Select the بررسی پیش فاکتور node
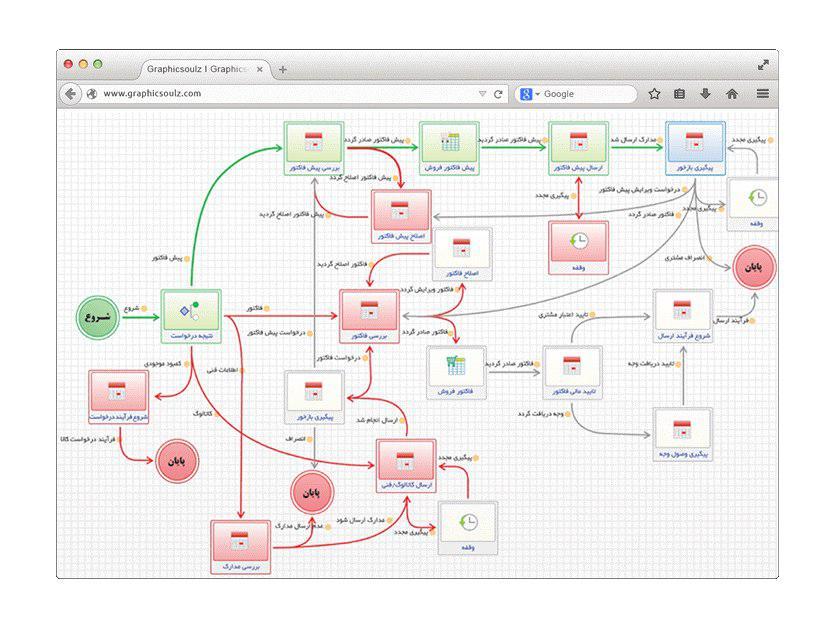The image size is (837, 641). coord(314,148)
